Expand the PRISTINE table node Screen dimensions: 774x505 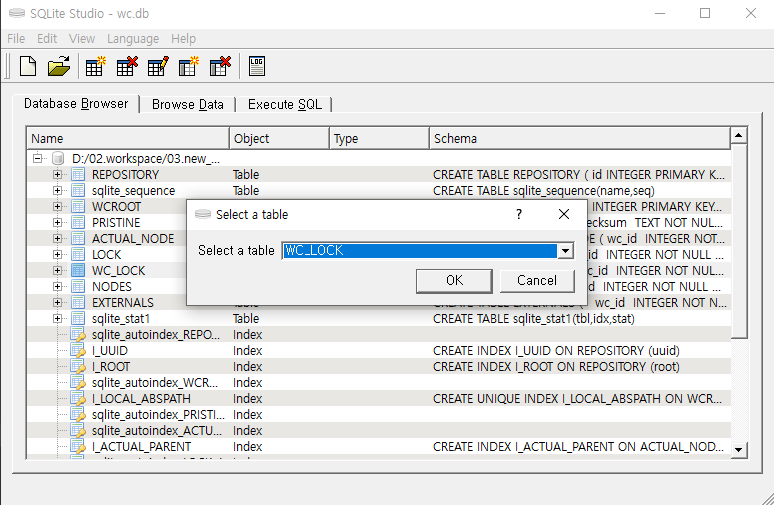57,223
